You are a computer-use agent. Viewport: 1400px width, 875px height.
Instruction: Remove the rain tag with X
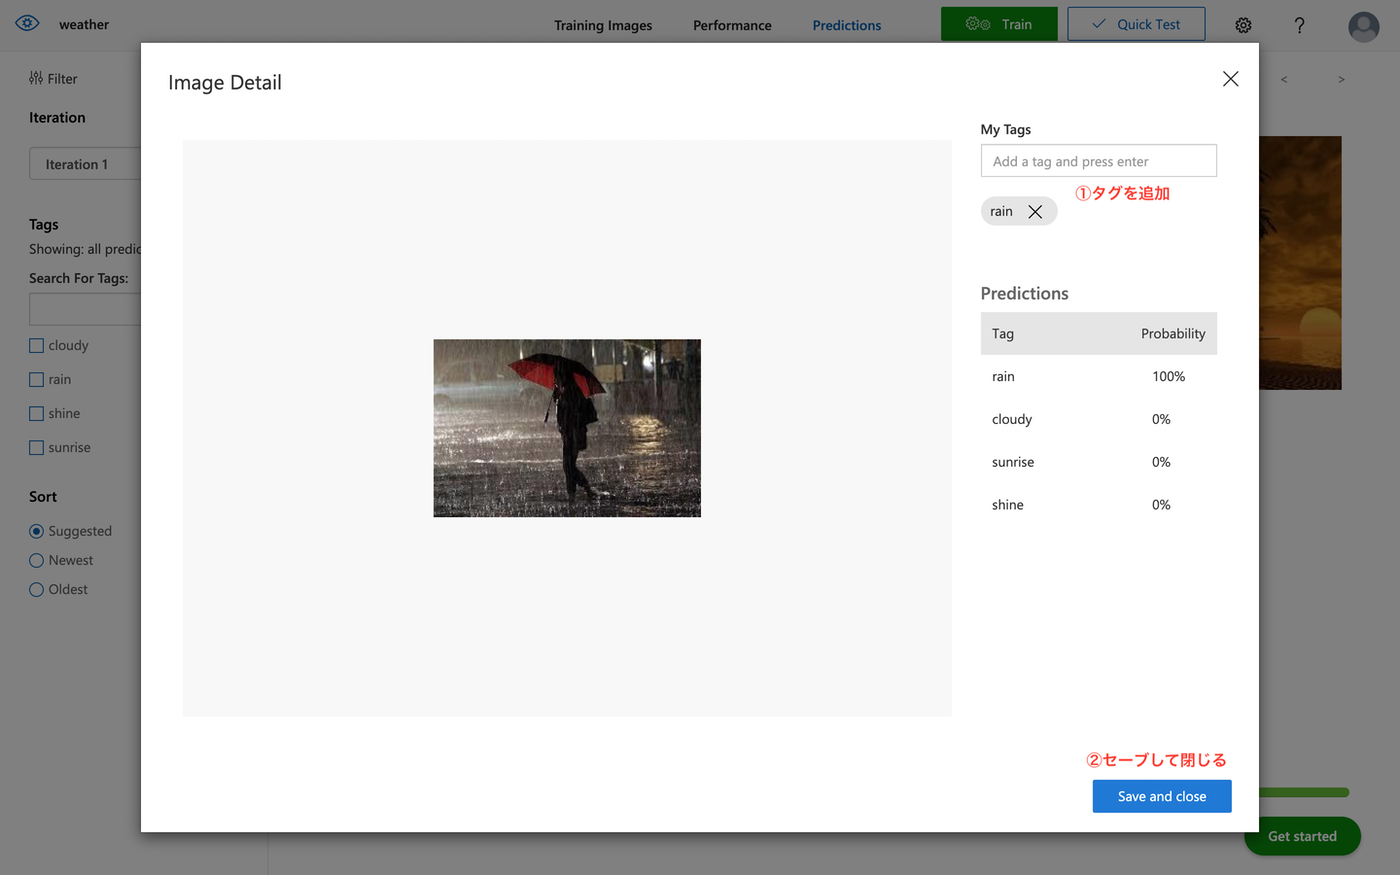pos(1035,211)
